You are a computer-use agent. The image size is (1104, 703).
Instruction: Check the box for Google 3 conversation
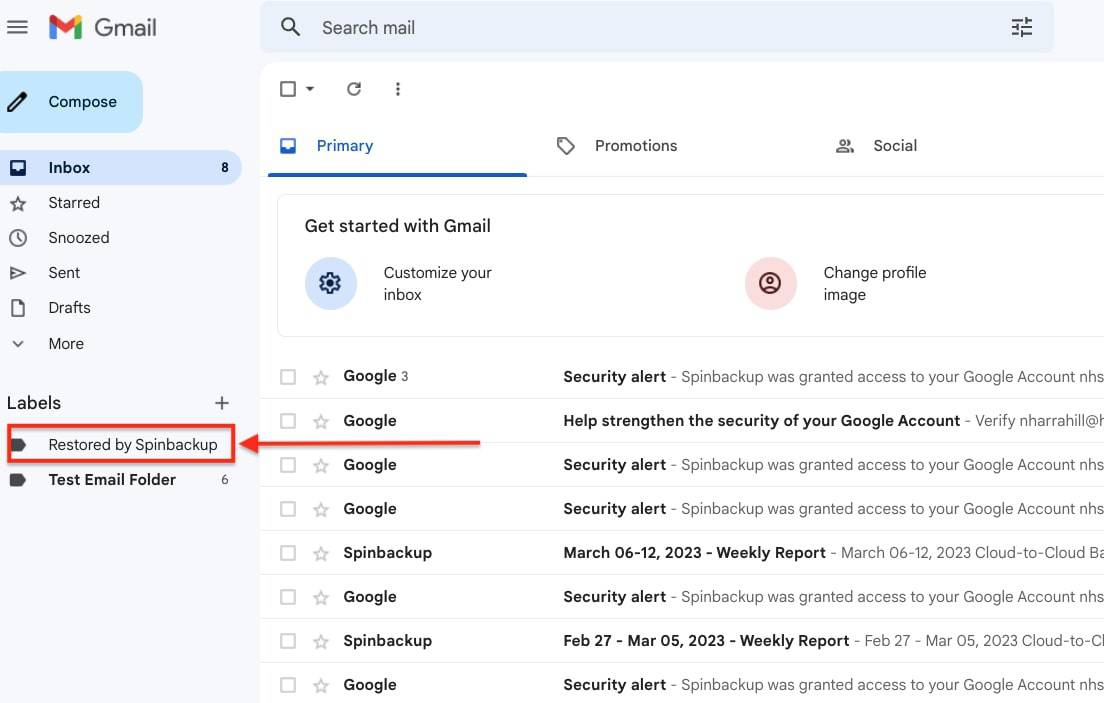tap(288, 377)
